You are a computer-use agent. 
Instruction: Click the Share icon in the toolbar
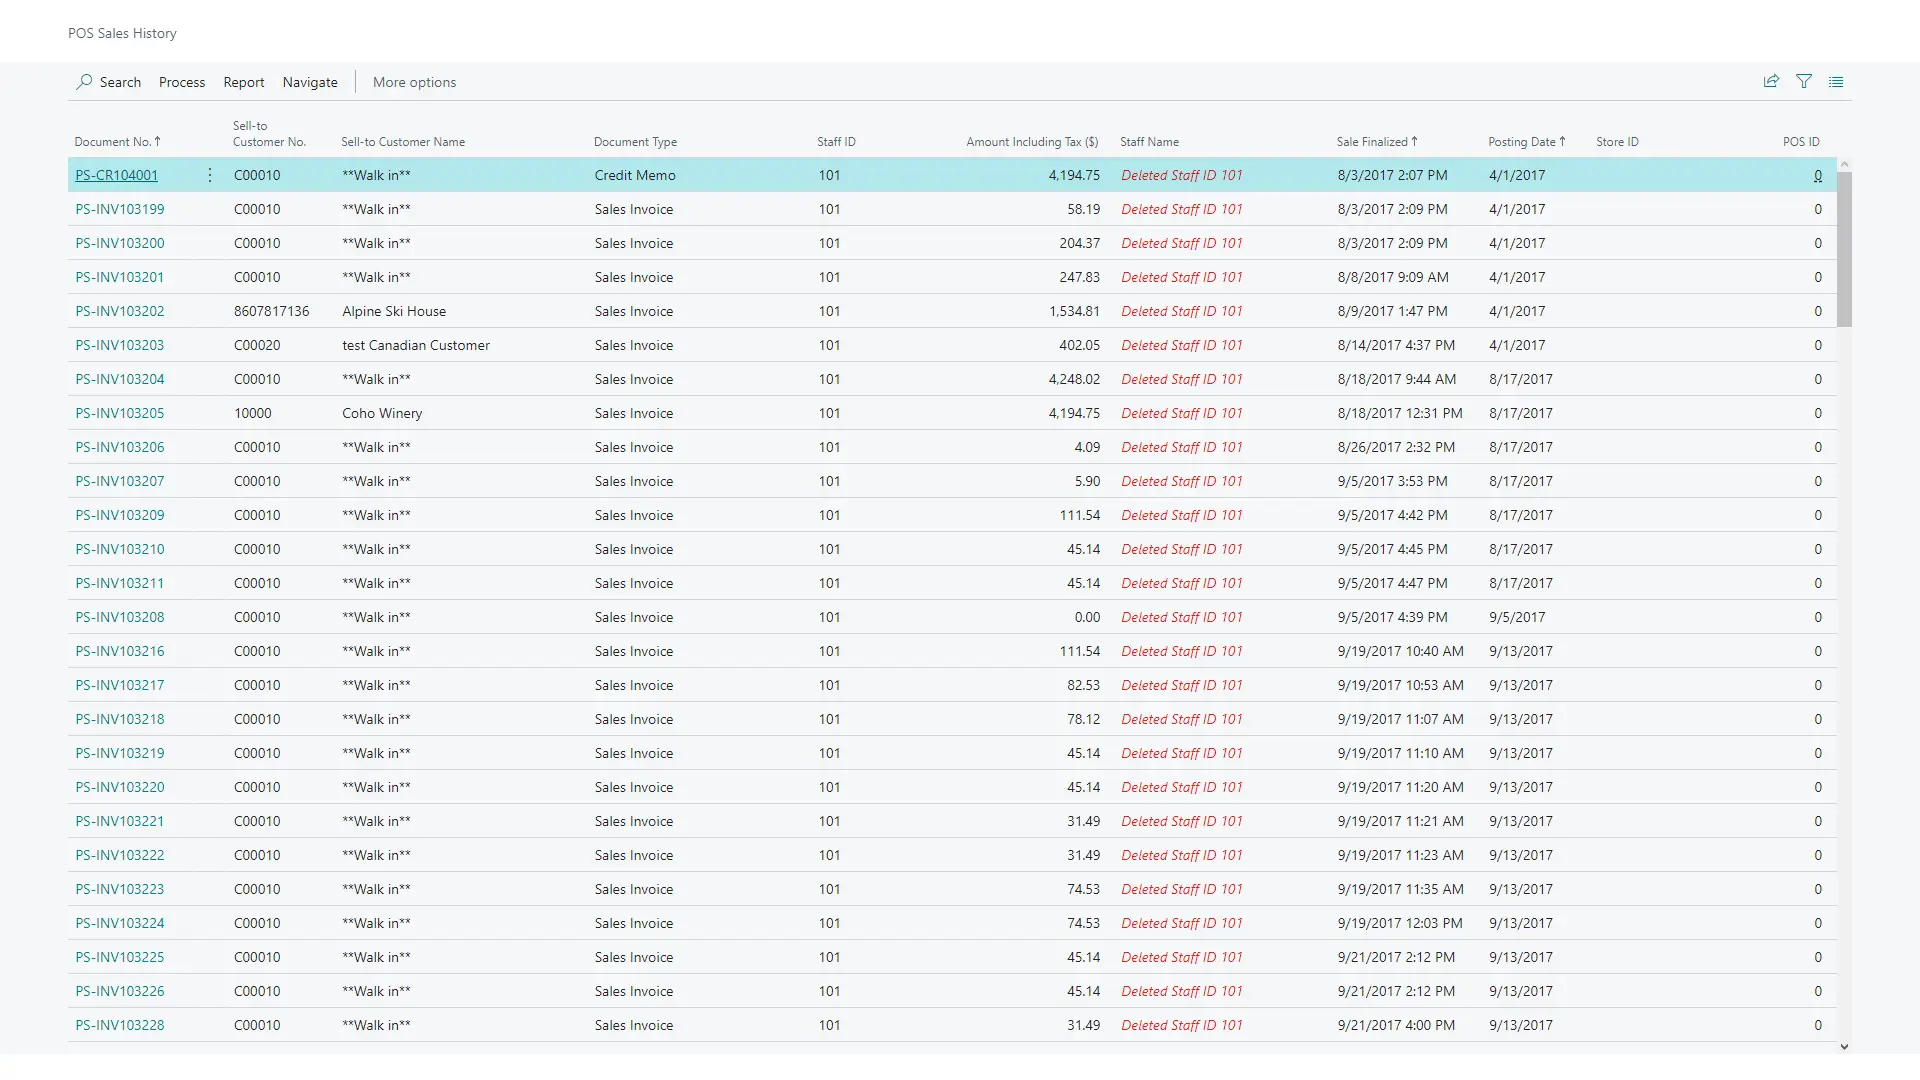[x=1771, y=82]
